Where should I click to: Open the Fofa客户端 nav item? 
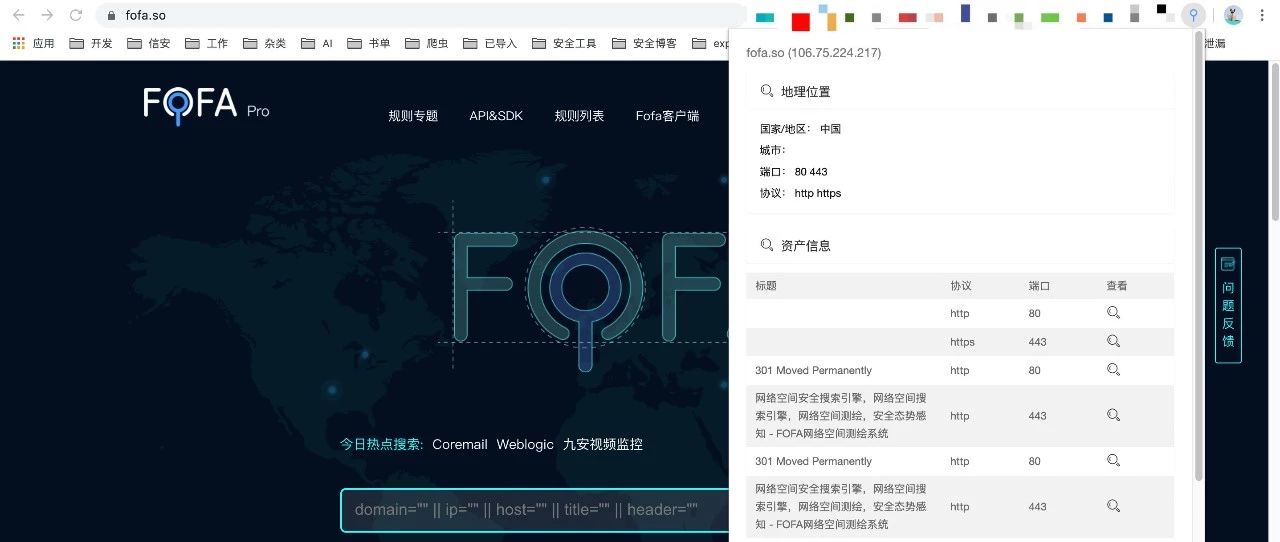[x=667, y=116]
